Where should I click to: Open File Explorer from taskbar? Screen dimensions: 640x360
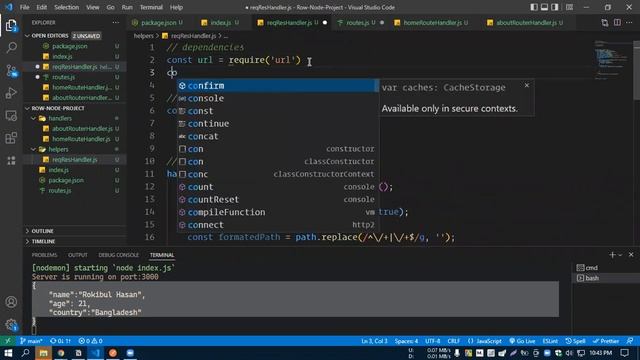(x=43, y=353)
